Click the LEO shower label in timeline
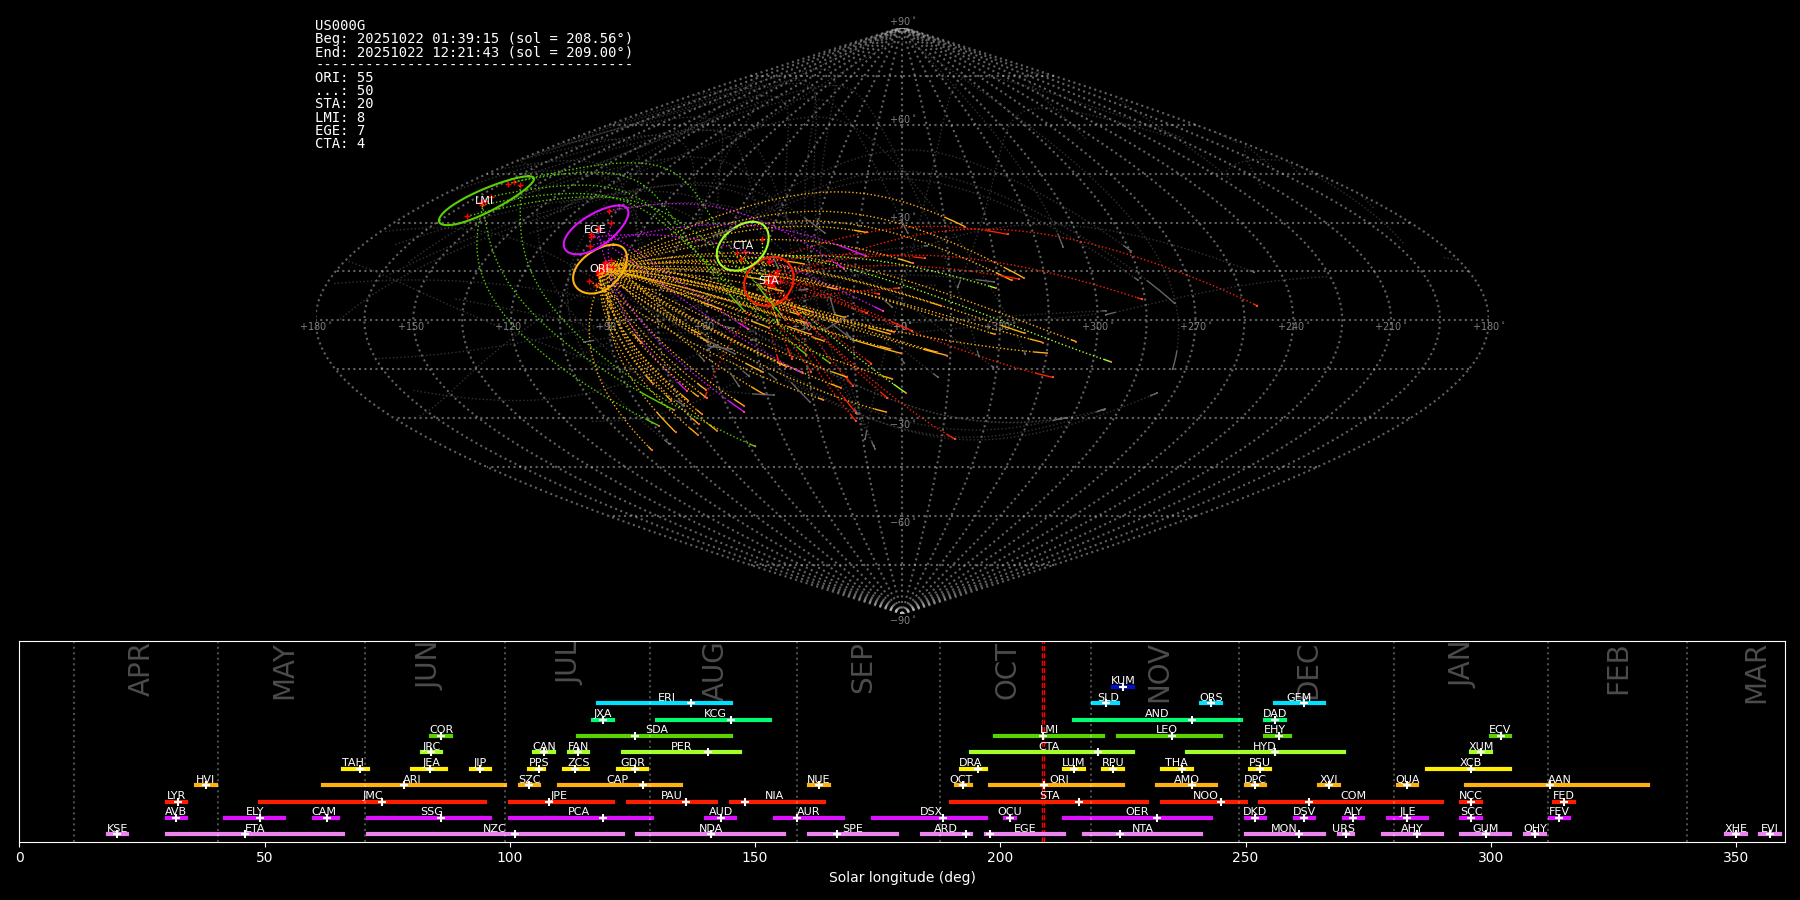Screen dimensions: 1800x900 pyautogui.click(x=1167, y=730)
